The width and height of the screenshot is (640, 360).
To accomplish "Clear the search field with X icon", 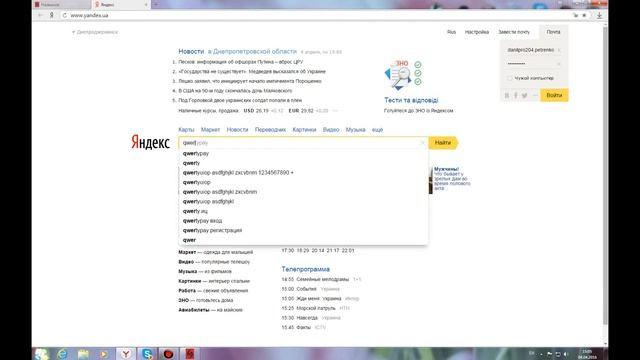I will click(422, 143).
